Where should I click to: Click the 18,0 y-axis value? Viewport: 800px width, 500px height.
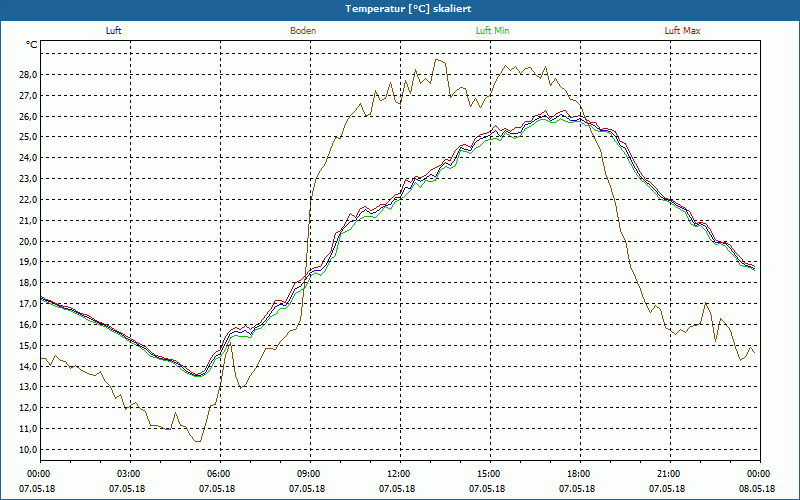[x=29, y=283]
